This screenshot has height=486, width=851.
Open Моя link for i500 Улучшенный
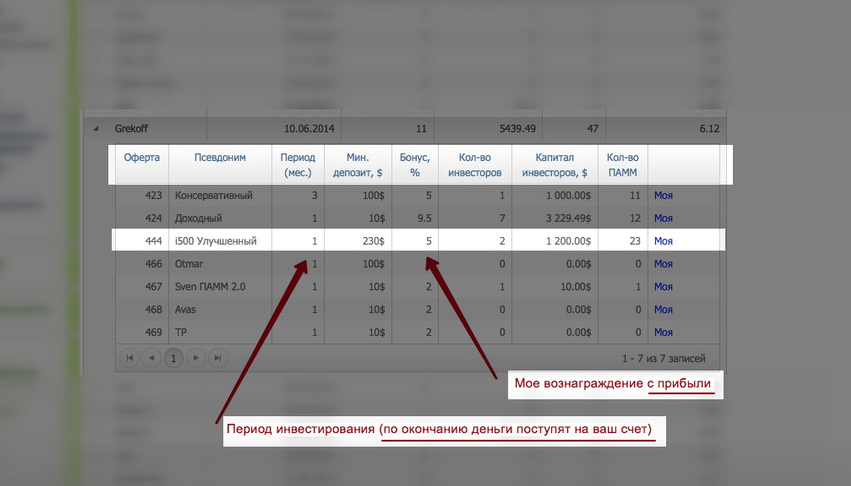(x=663, y=241)
